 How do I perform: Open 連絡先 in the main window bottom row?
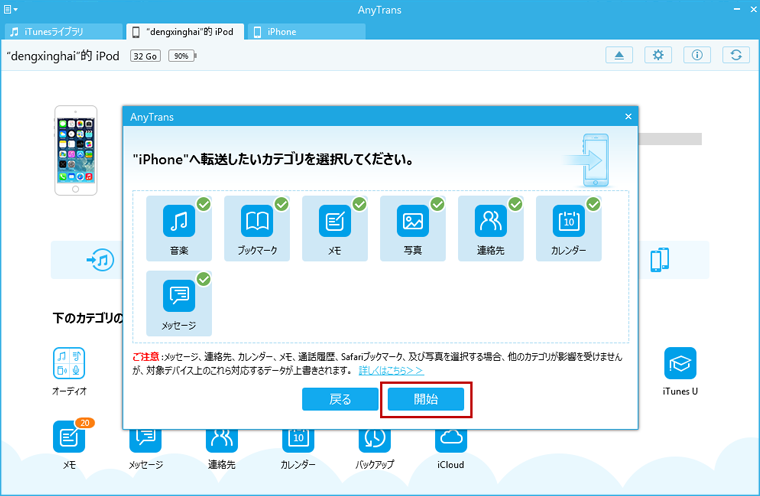(222, 449)
